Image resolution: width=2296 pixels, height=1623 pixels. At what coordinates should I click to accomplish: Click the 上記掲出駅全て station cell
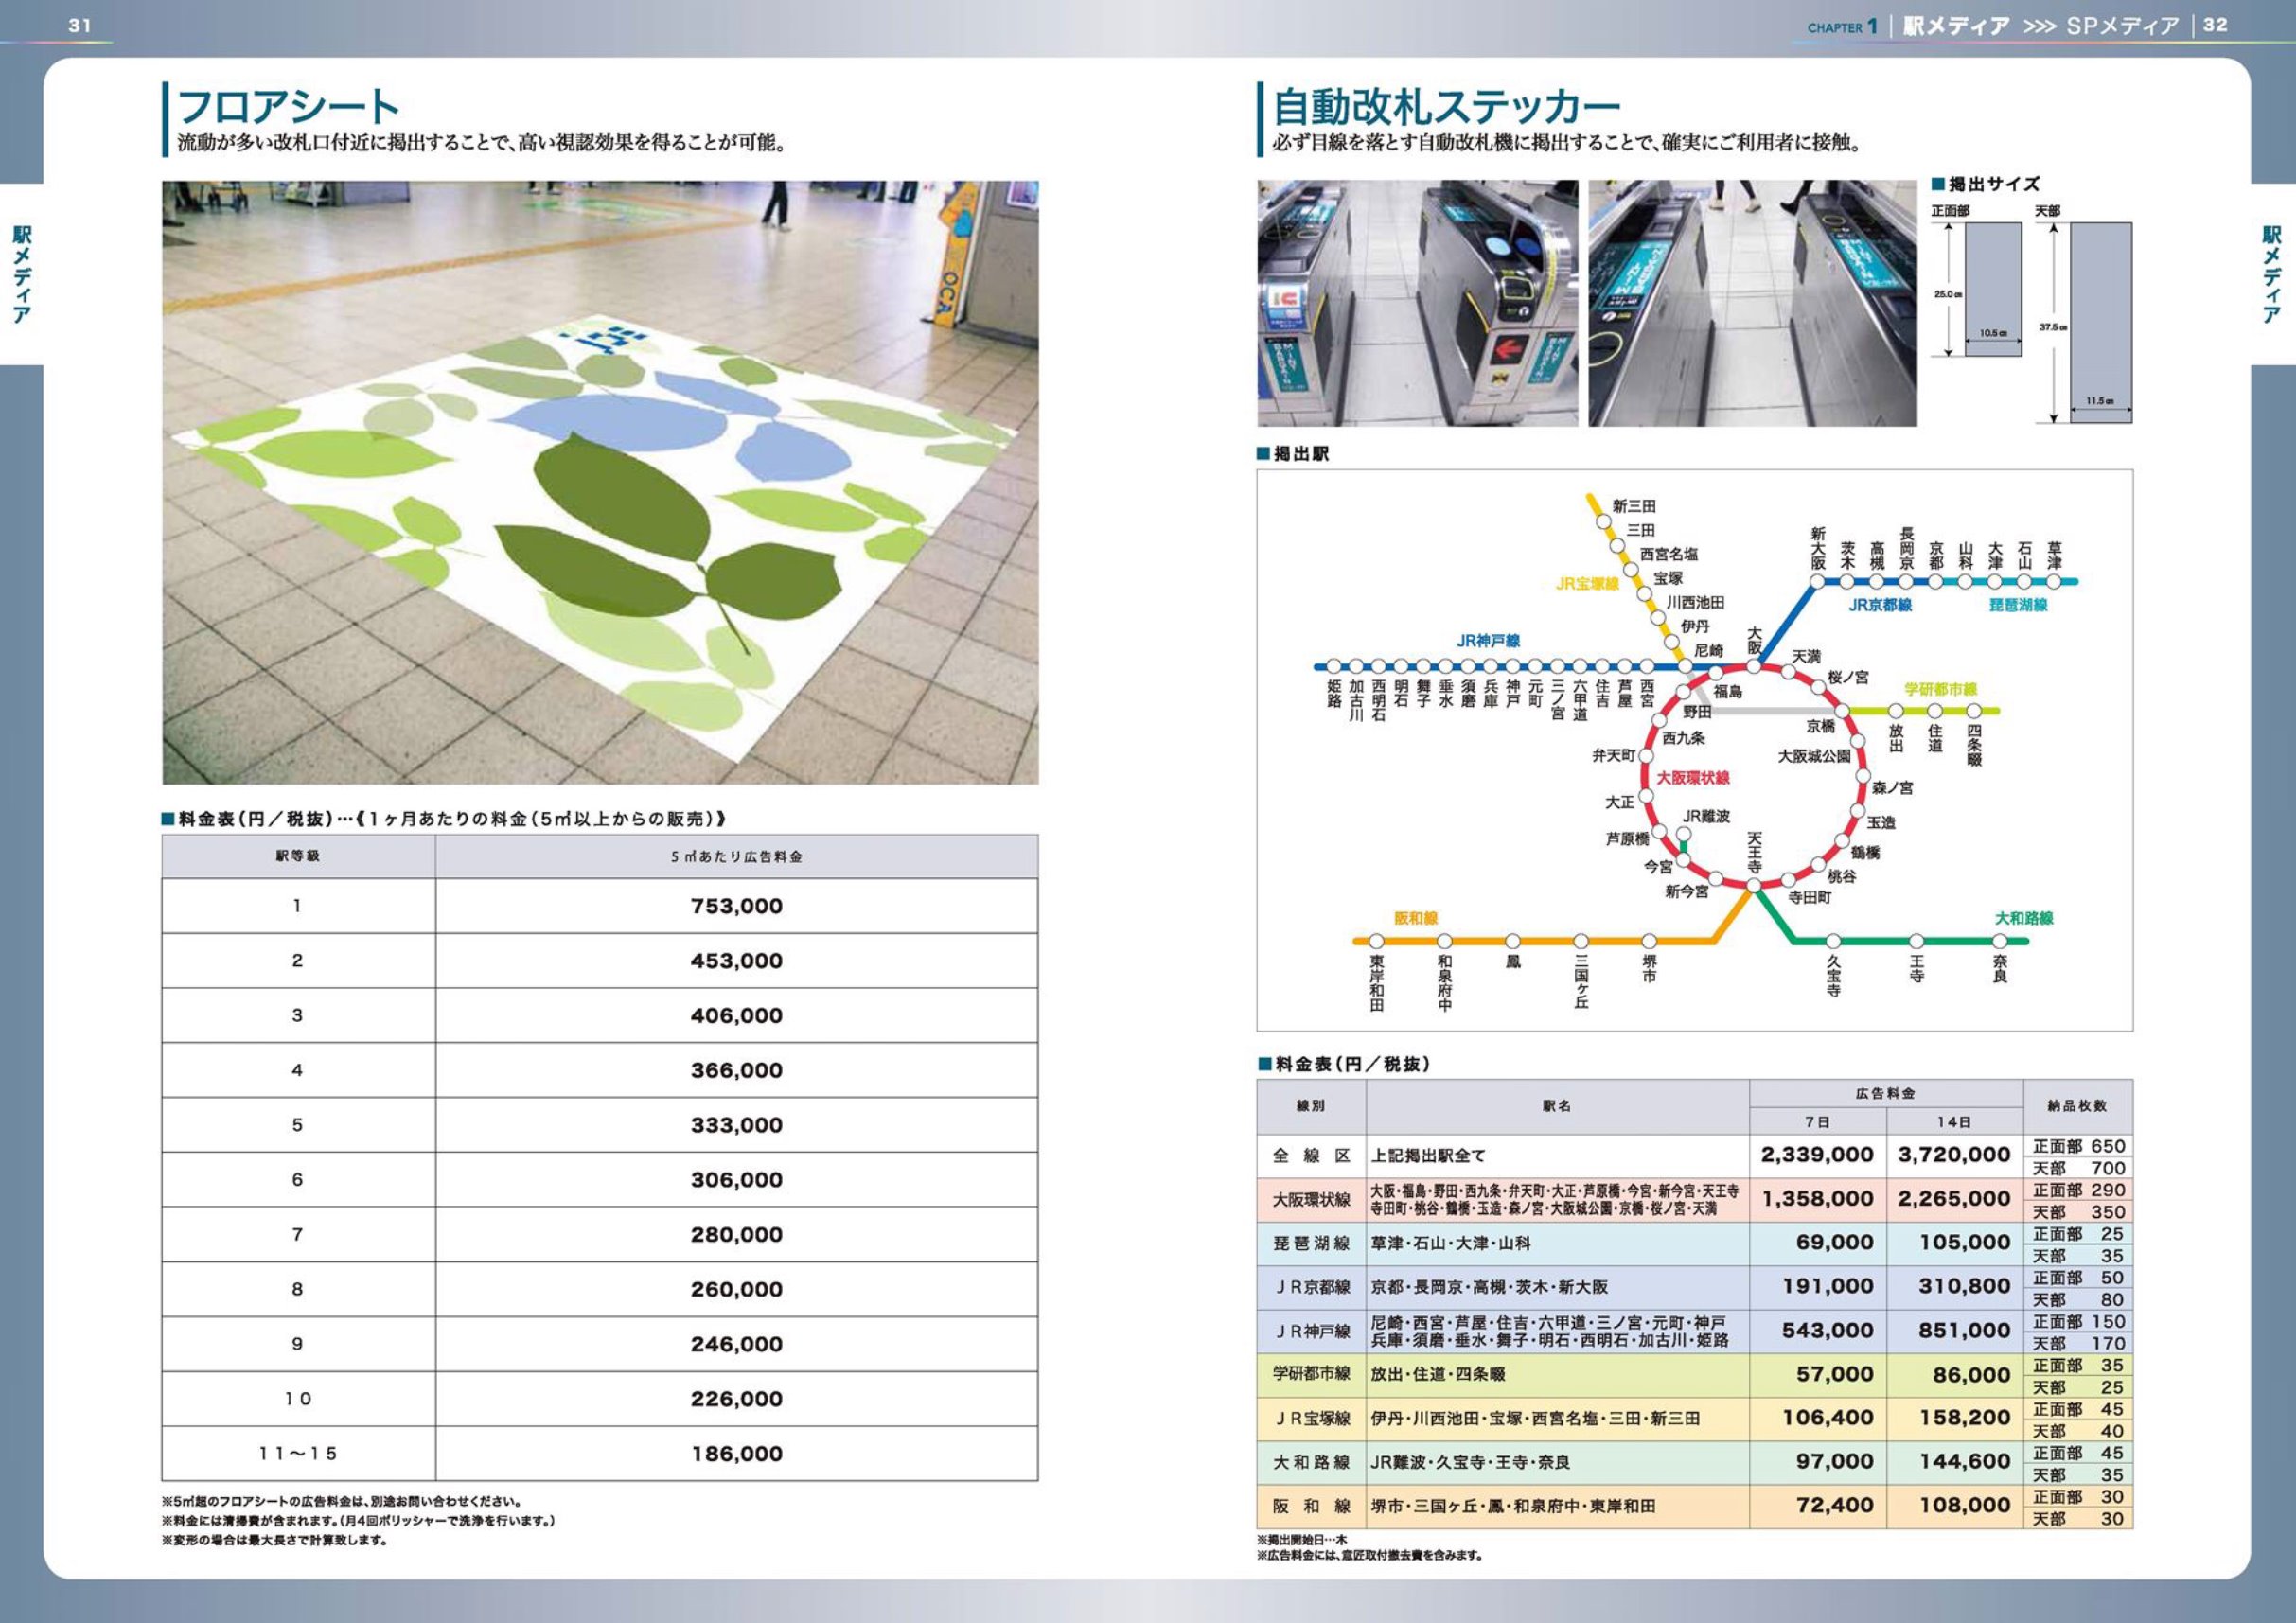pyautogui.click(x=1558, y=1156)
